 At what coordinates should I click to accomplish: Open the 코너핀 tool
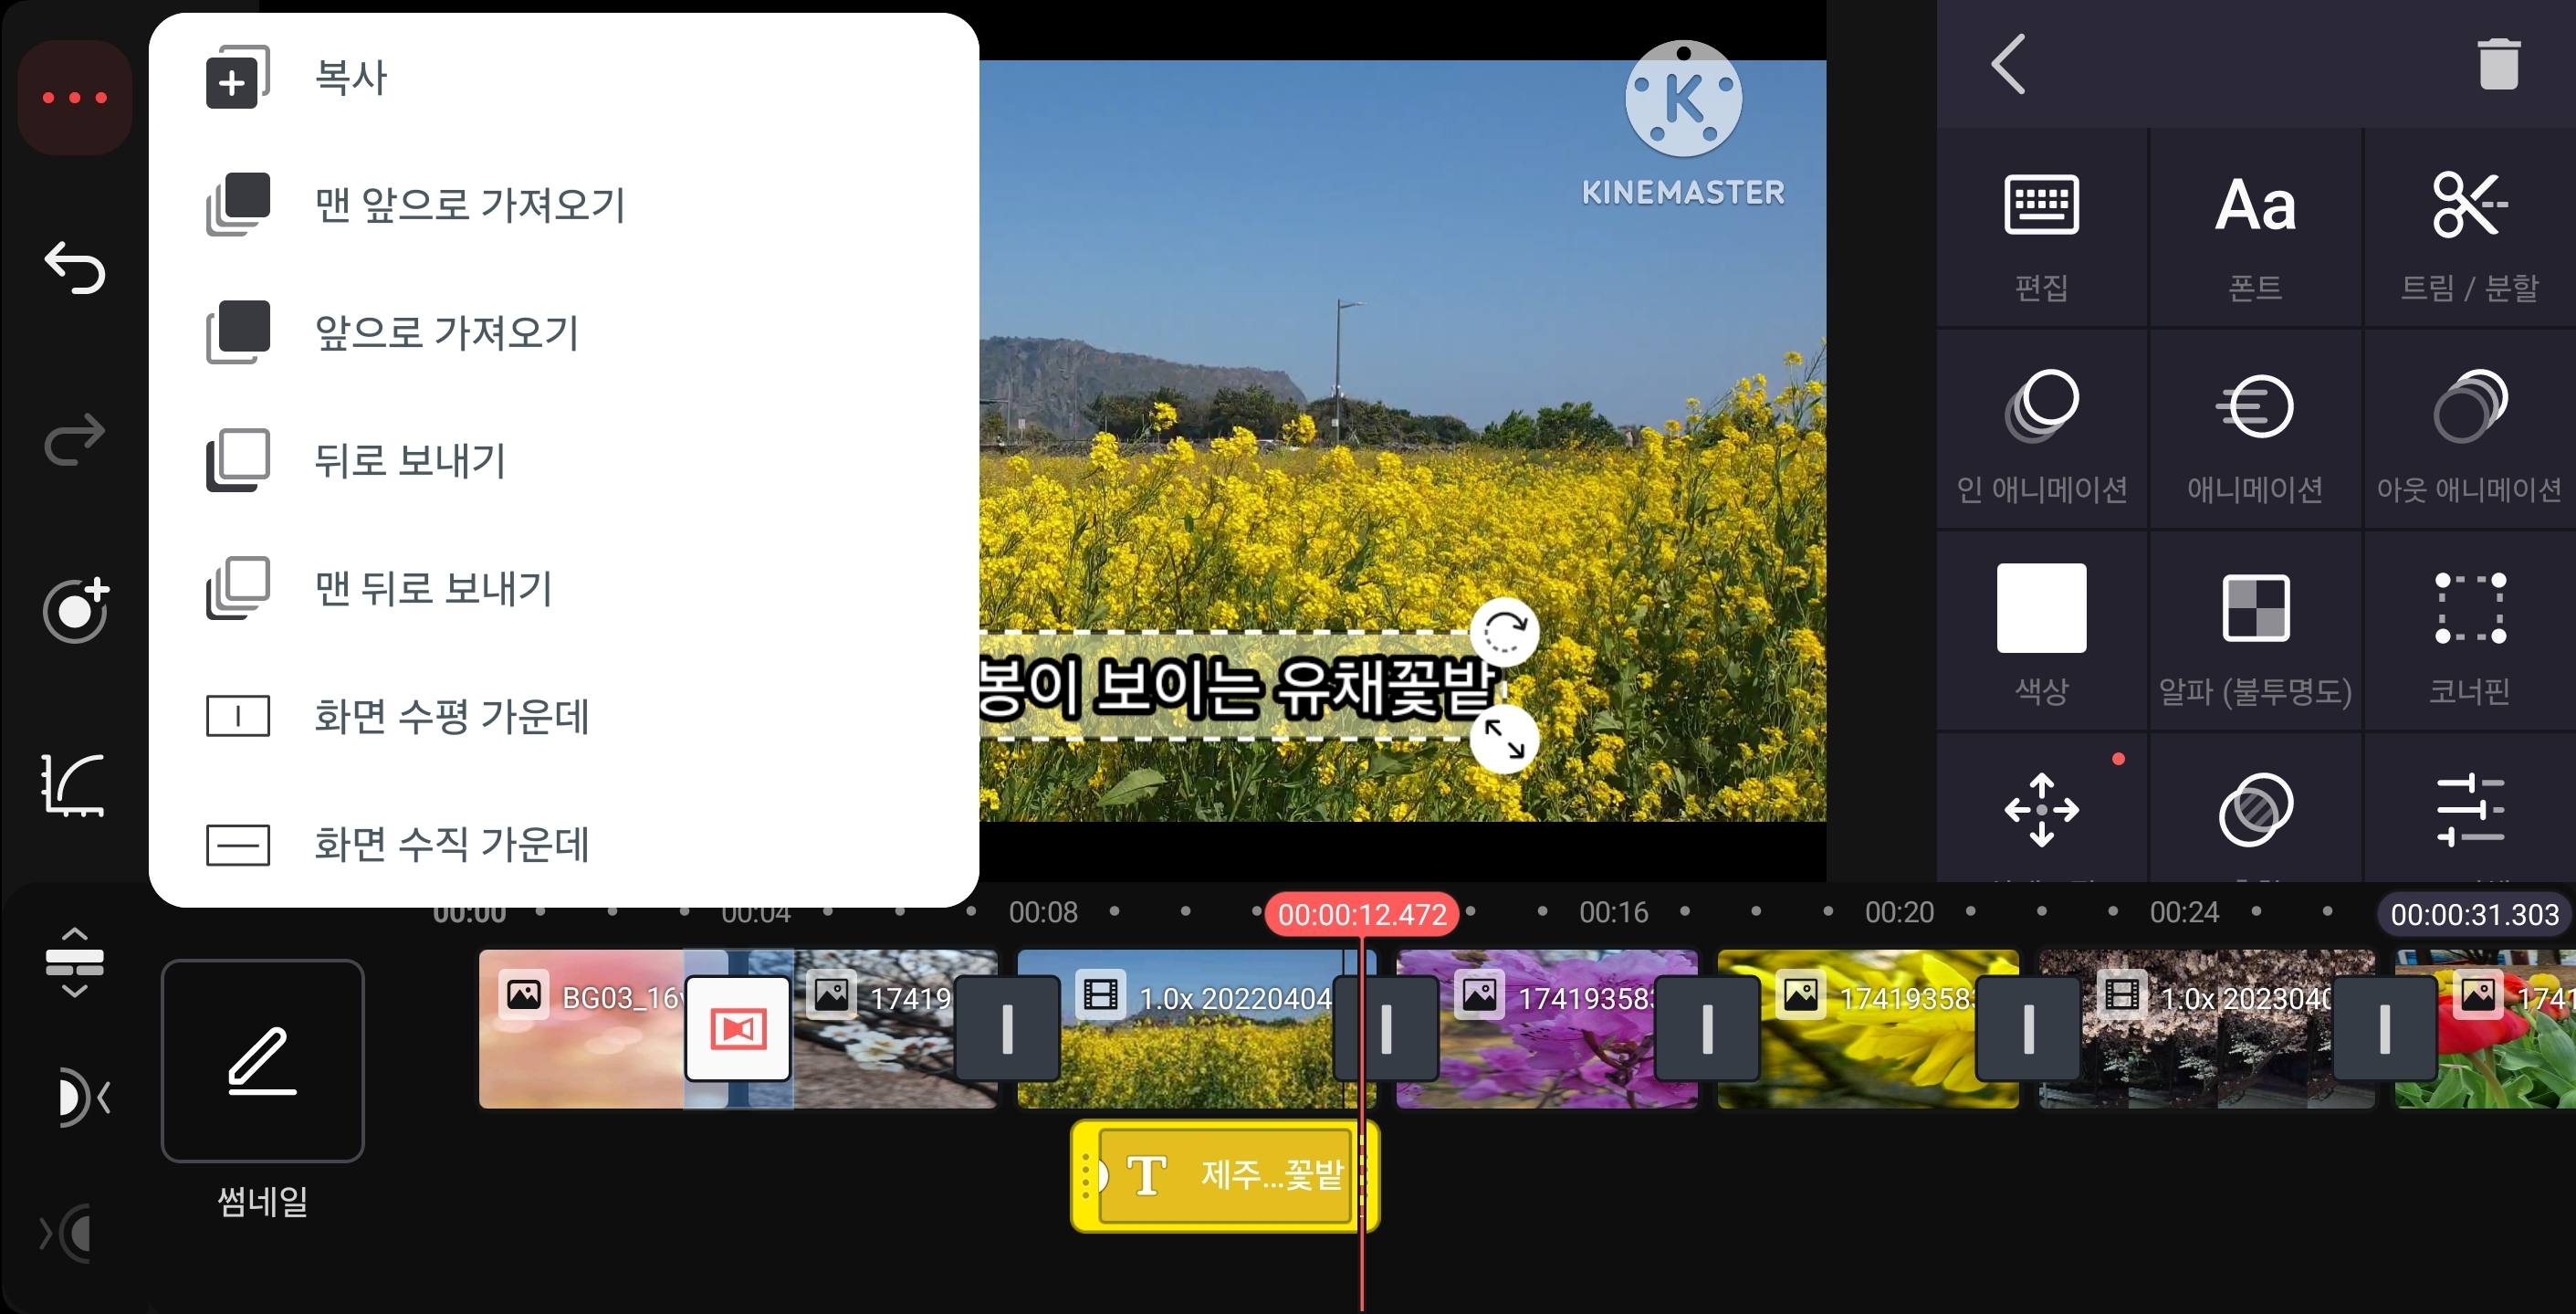2469,632
